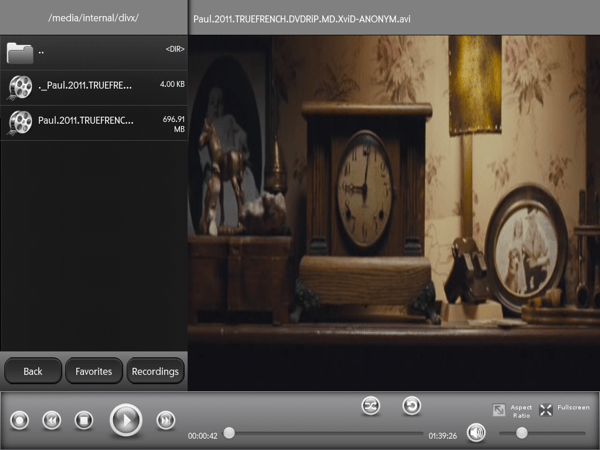
Task: Click the Aspect Ratio icon
Action: point(499,410)
